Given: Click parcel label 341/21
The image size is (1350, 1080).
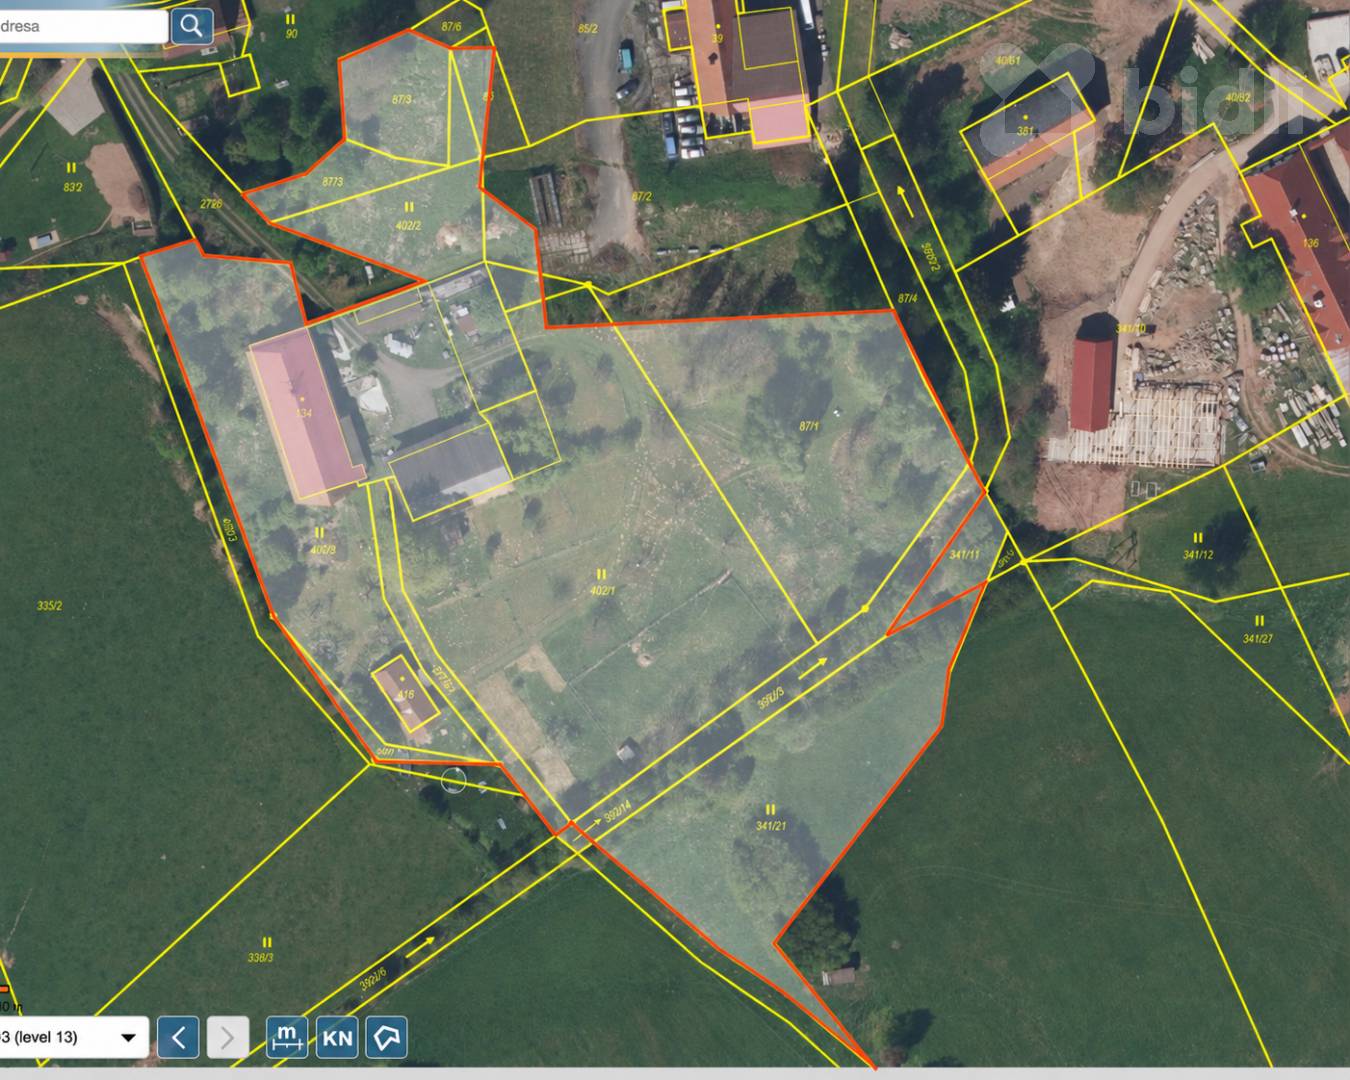Looking at the screenshot, I should point(771,826).
